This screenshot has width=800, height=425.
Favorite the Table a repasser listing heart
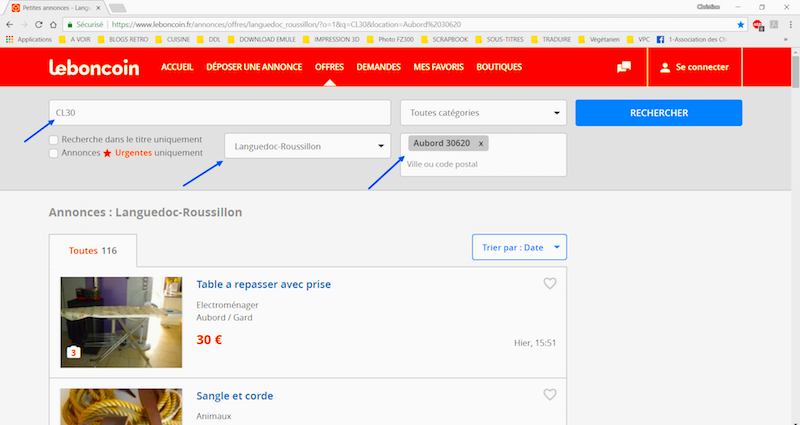[549, 283]
